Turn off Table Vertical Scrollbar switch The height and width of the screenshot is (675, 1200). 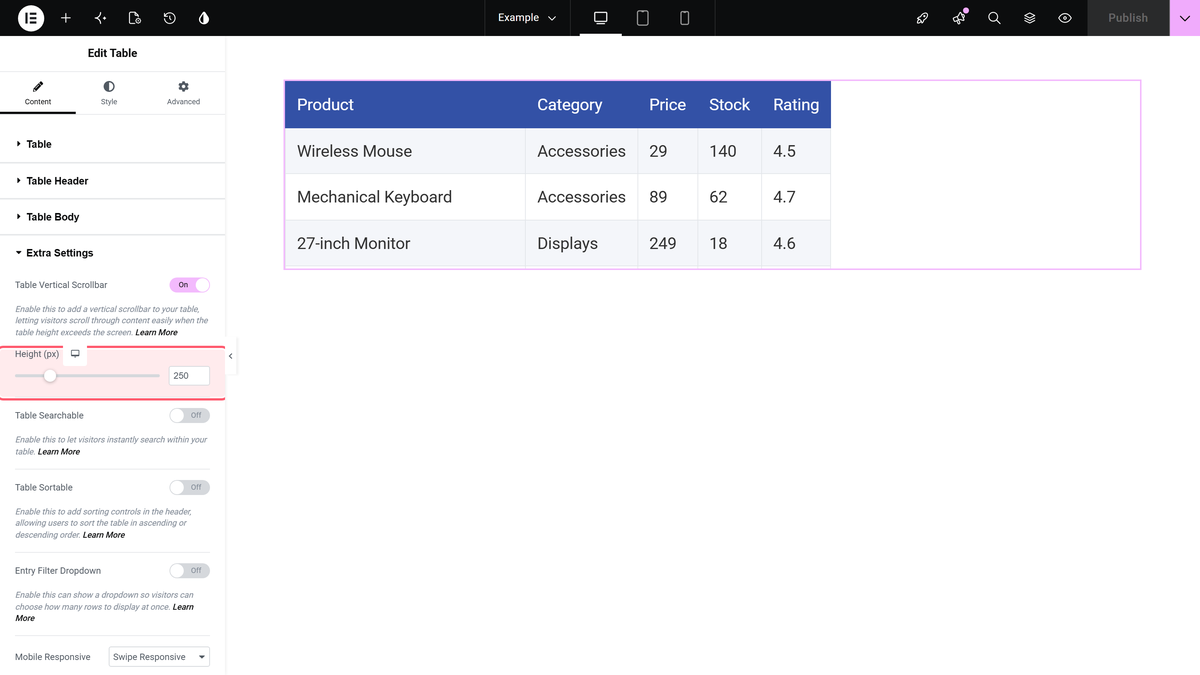click(x=190, y=285)
